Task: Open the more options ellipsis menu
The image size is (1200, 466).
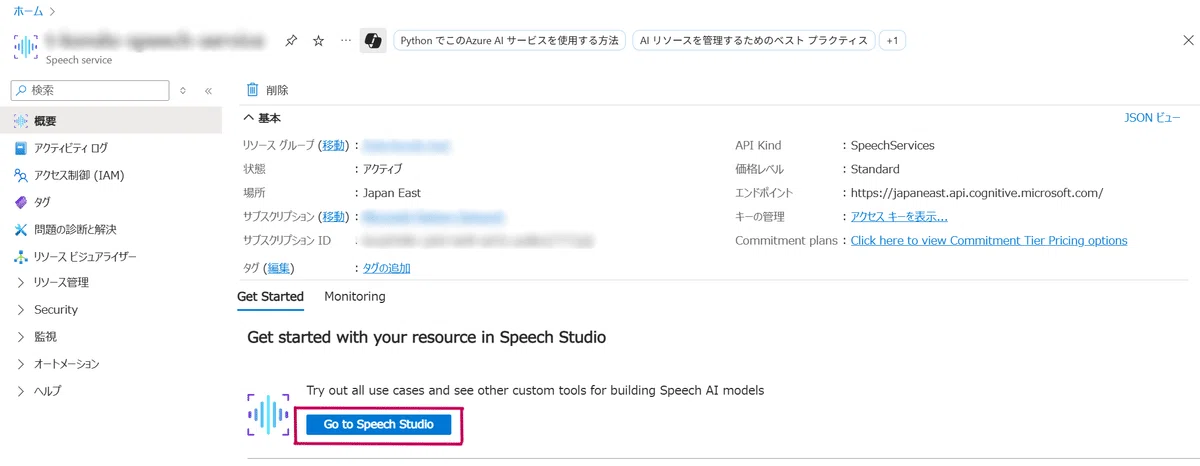Action: [346, 41]
